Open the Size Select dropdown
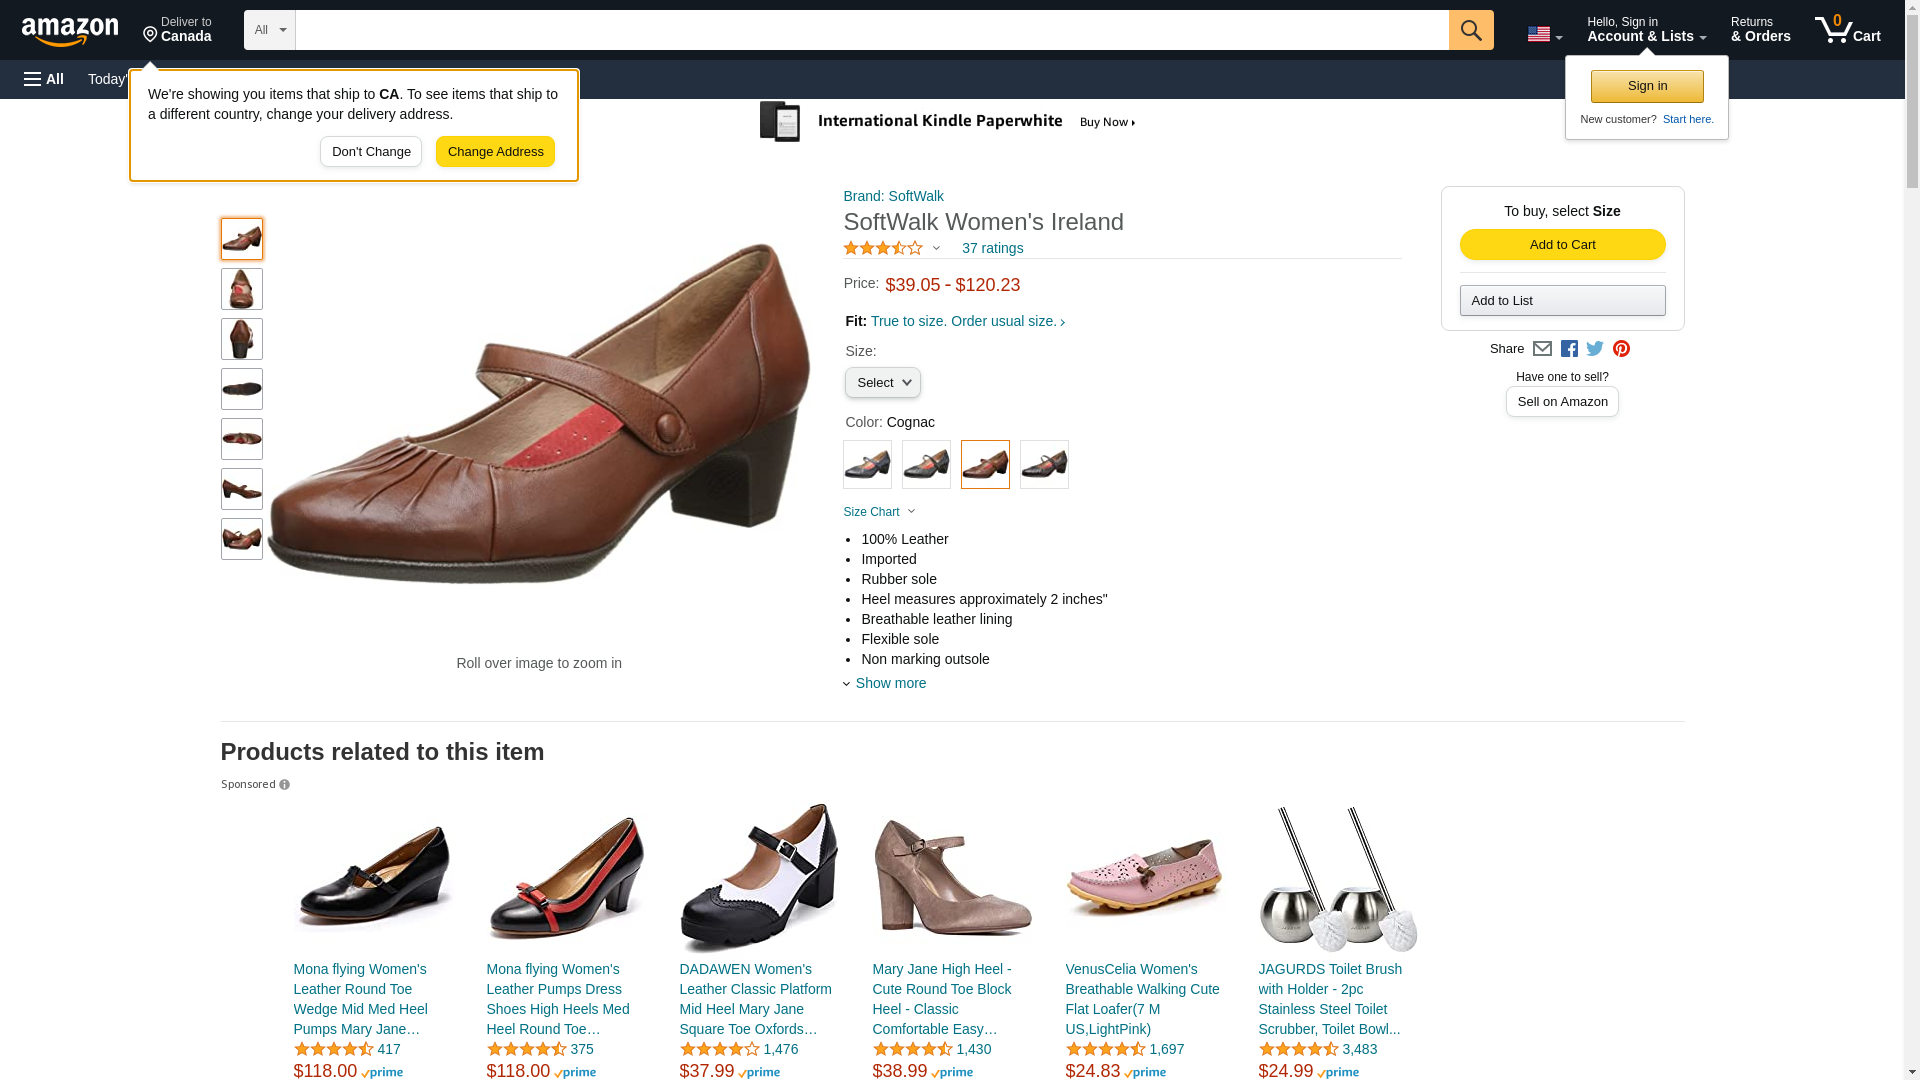1920x1080 pixels. [x=882, y=383]
